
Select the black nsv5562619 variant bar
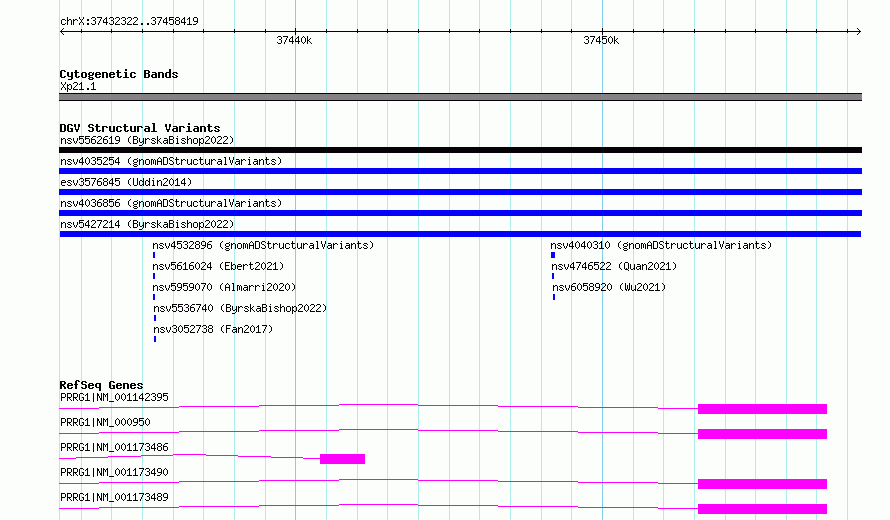[x=460, y=150]
